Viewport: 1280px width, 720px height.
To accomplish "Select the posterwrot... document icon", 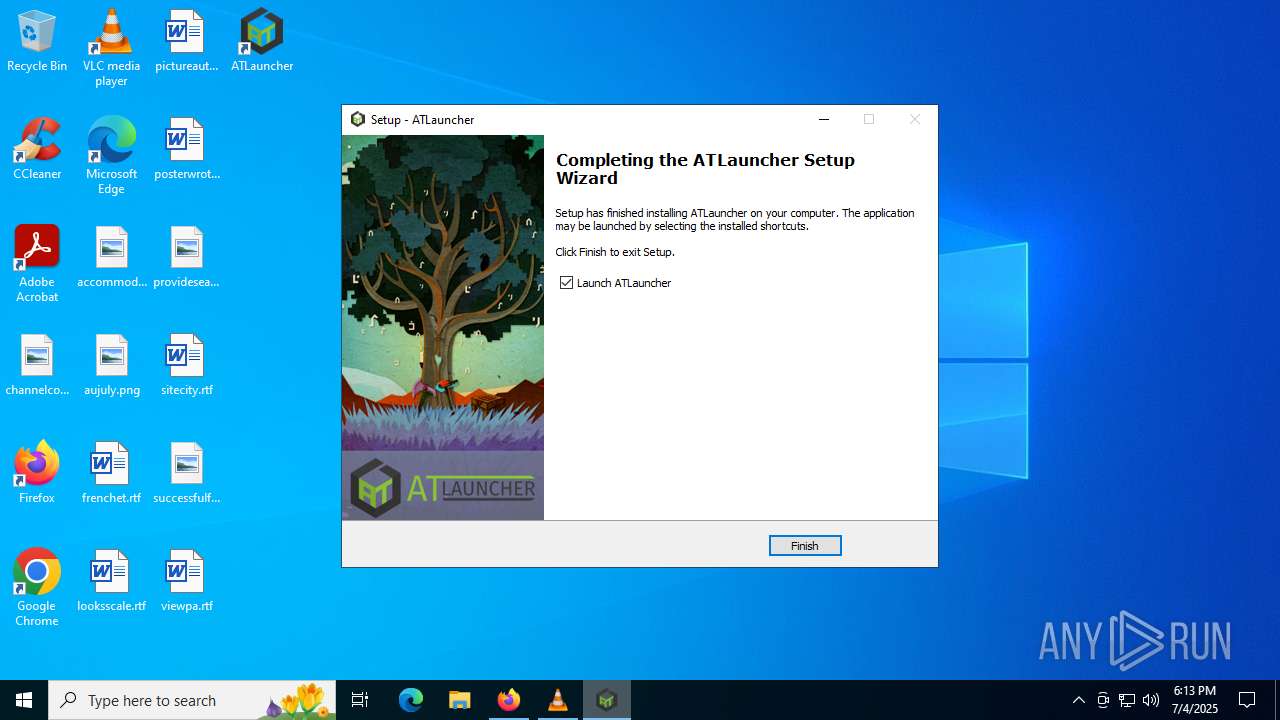I will (x=186, y=150).
